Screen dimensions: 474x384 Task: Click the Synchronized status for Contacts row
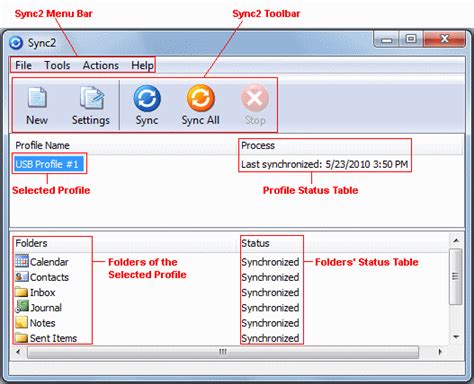[270, 277]
